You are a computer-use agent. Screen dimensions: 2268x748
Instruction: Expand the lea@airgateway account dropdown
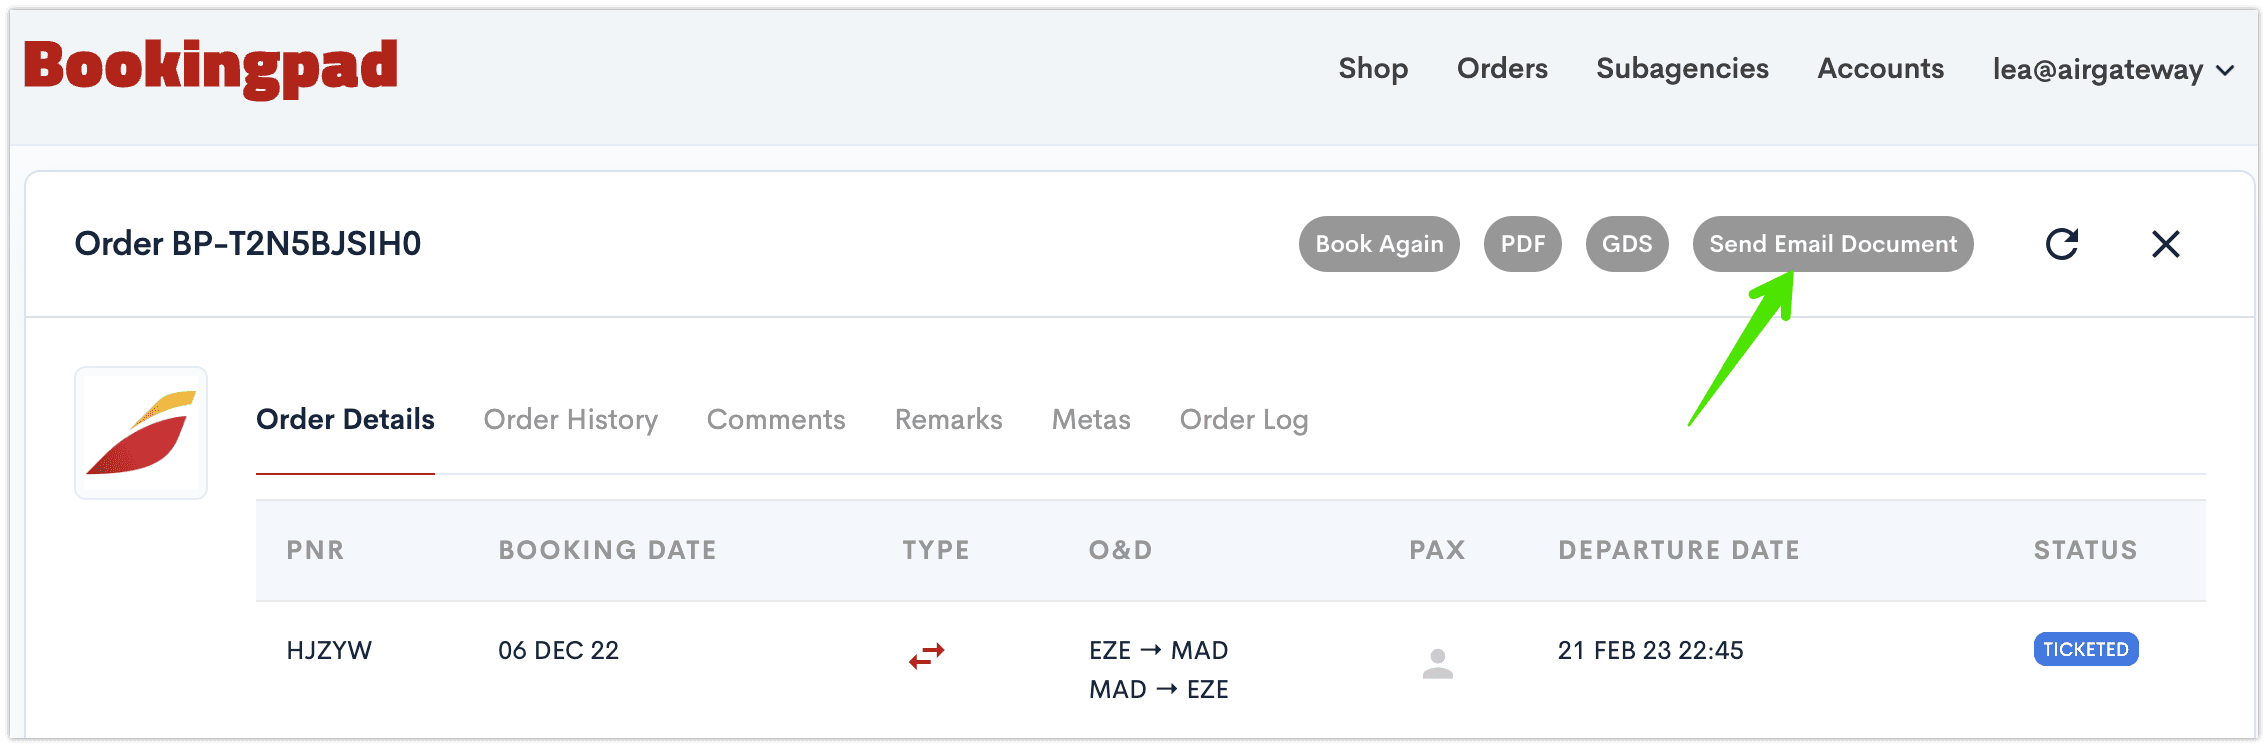(x=2113, y=69)
